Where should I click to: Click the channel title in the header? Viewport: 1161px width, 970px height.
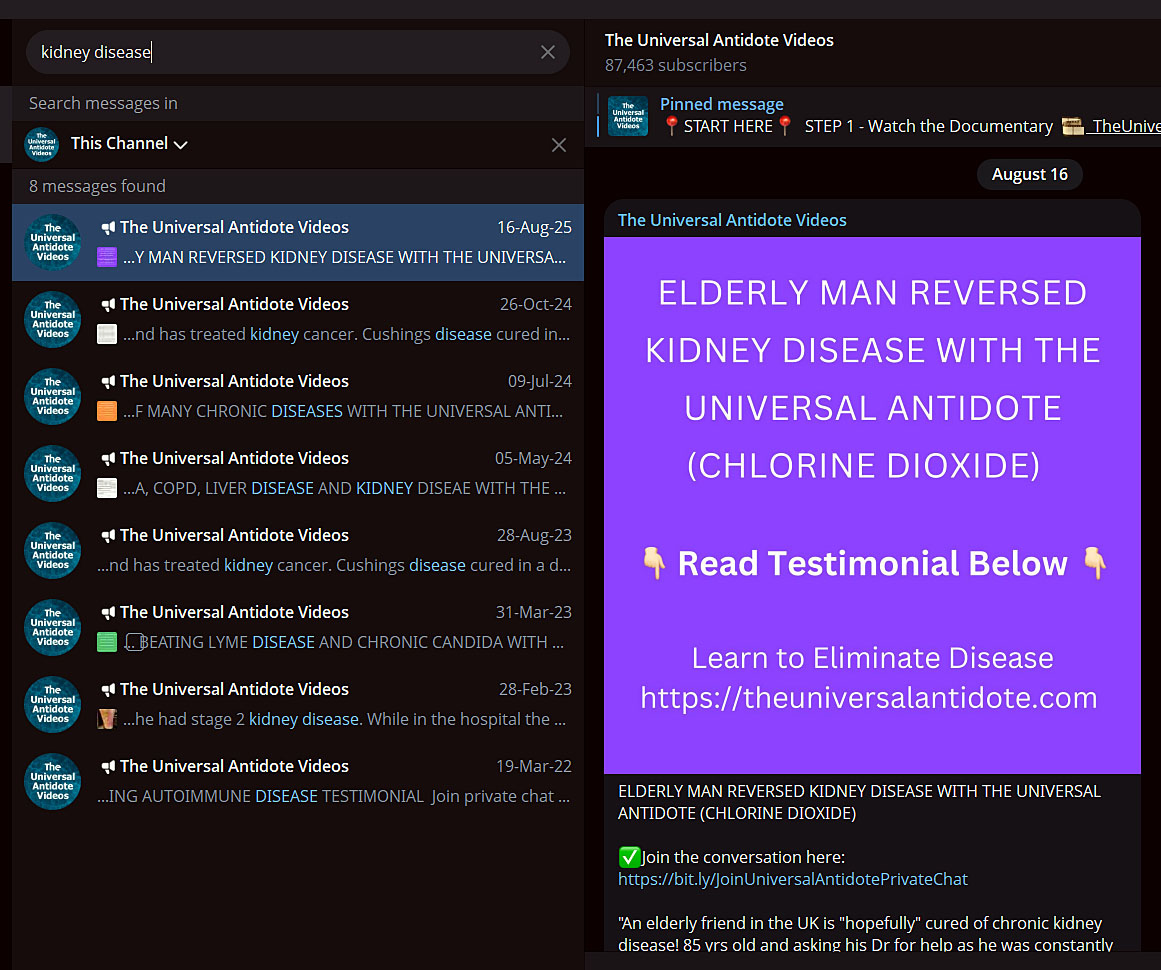[719, 40]
